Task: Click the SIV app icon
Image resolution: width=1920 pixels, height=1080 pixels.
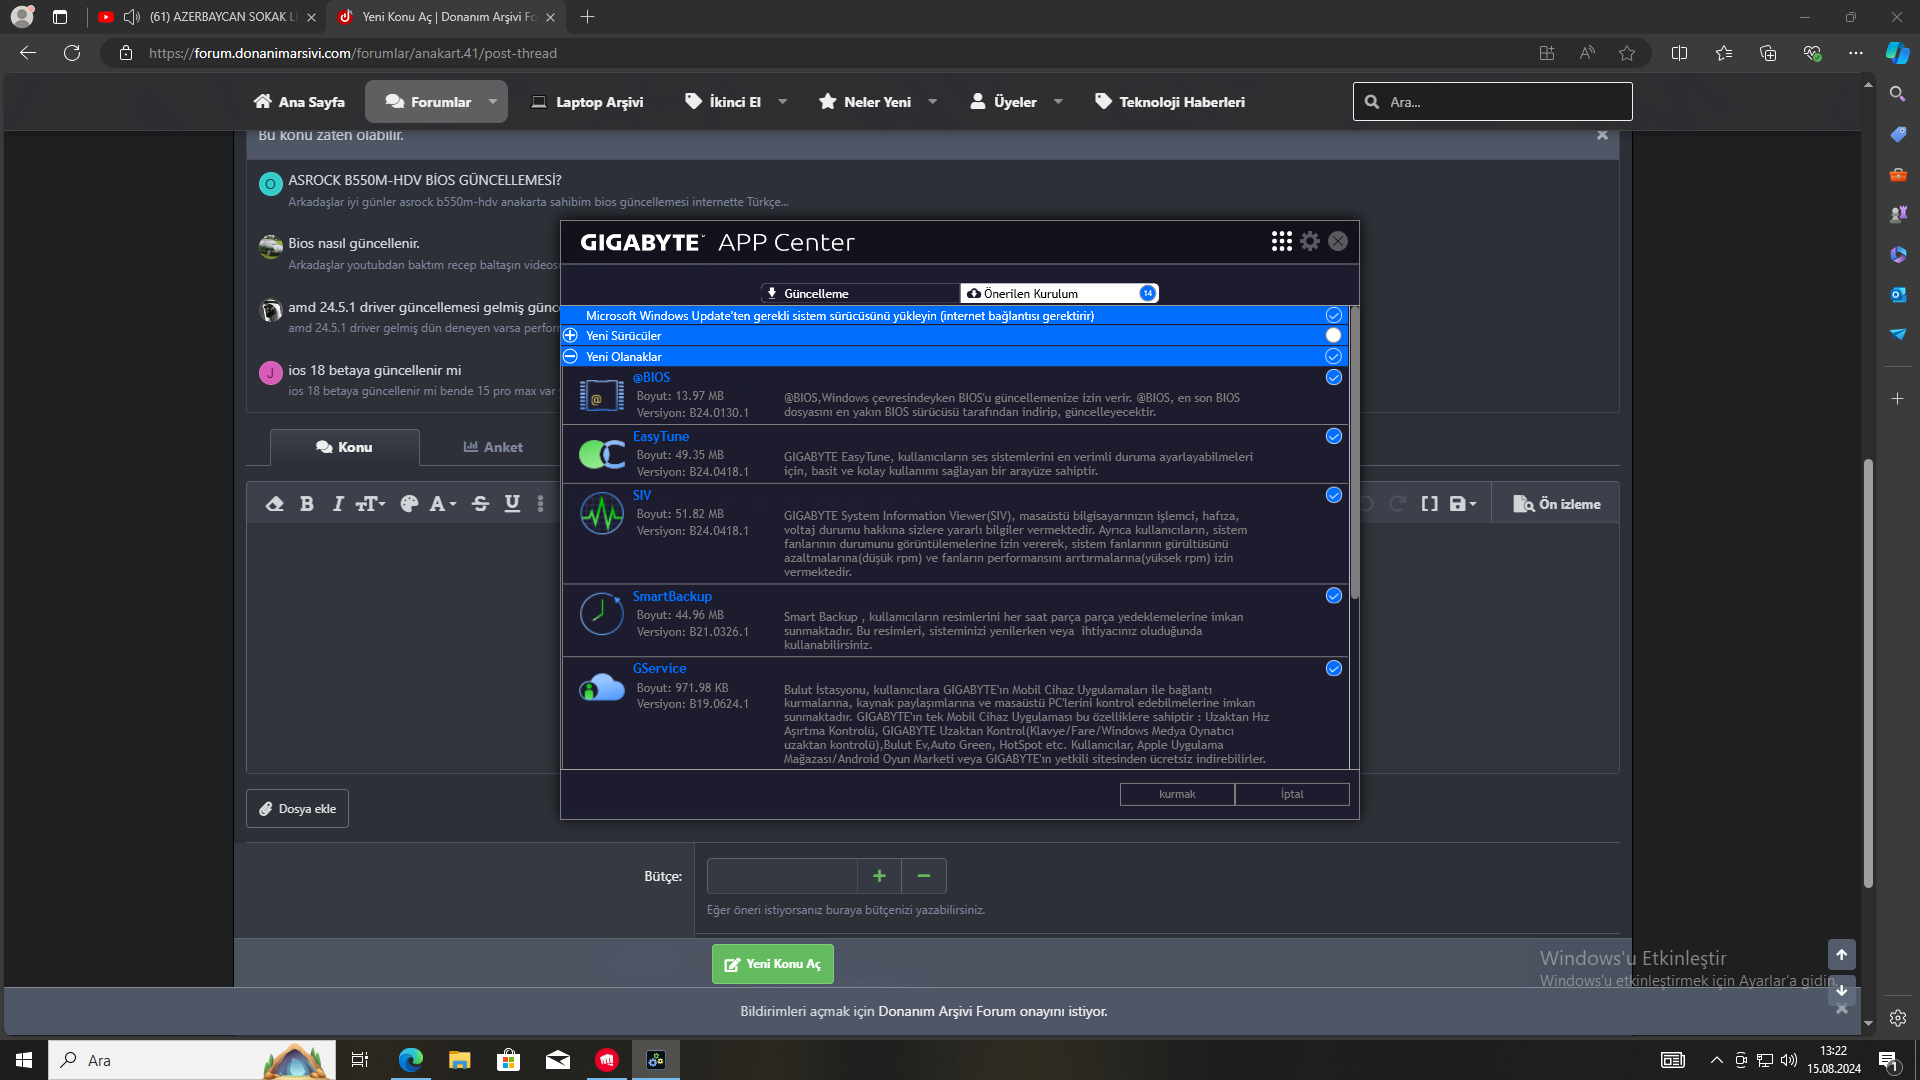Action: (x=602, y=513)
